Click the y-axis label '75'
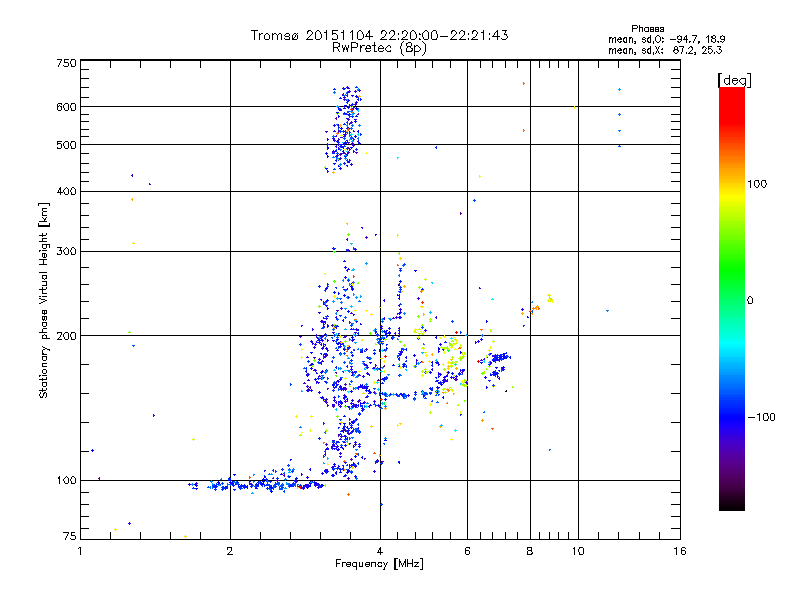Image resolution: width=800 pixels, height=600 pixels. pos(70,536)
